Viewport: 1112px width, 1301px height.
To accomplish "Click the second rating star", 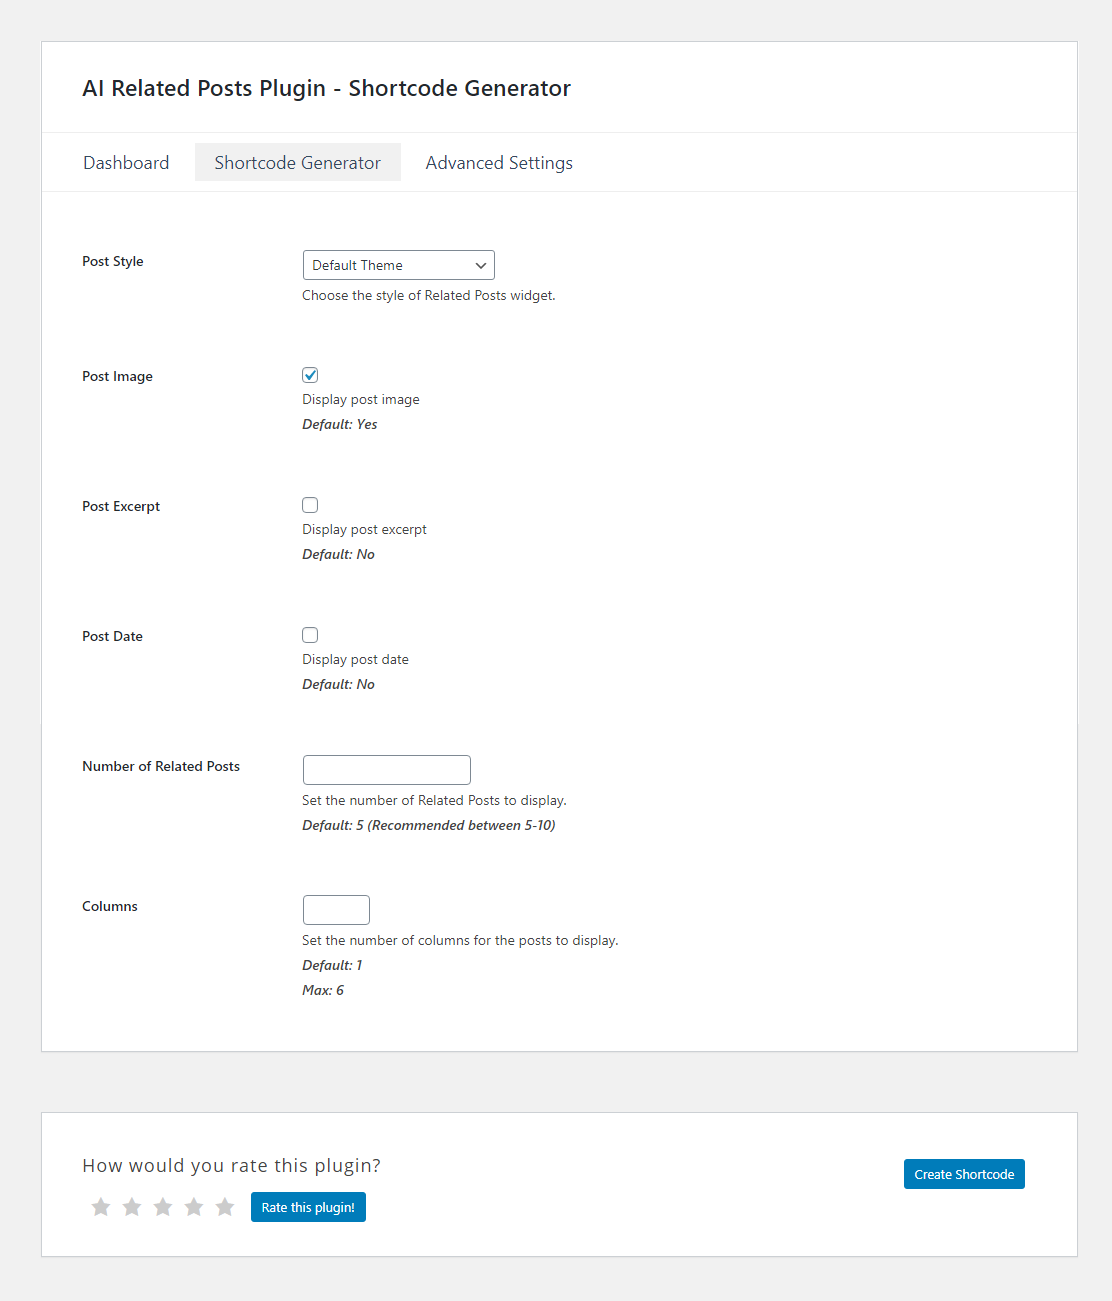I will (132, 1207).
